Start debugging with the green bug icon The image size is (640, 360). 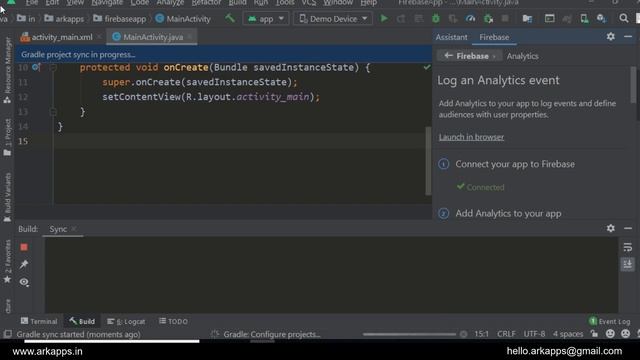436,18
